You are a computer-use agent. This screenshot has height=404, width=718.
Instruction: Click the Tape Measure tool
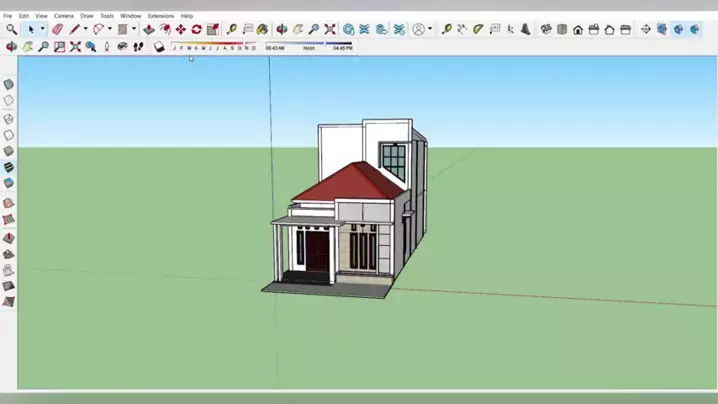point(232,30)
